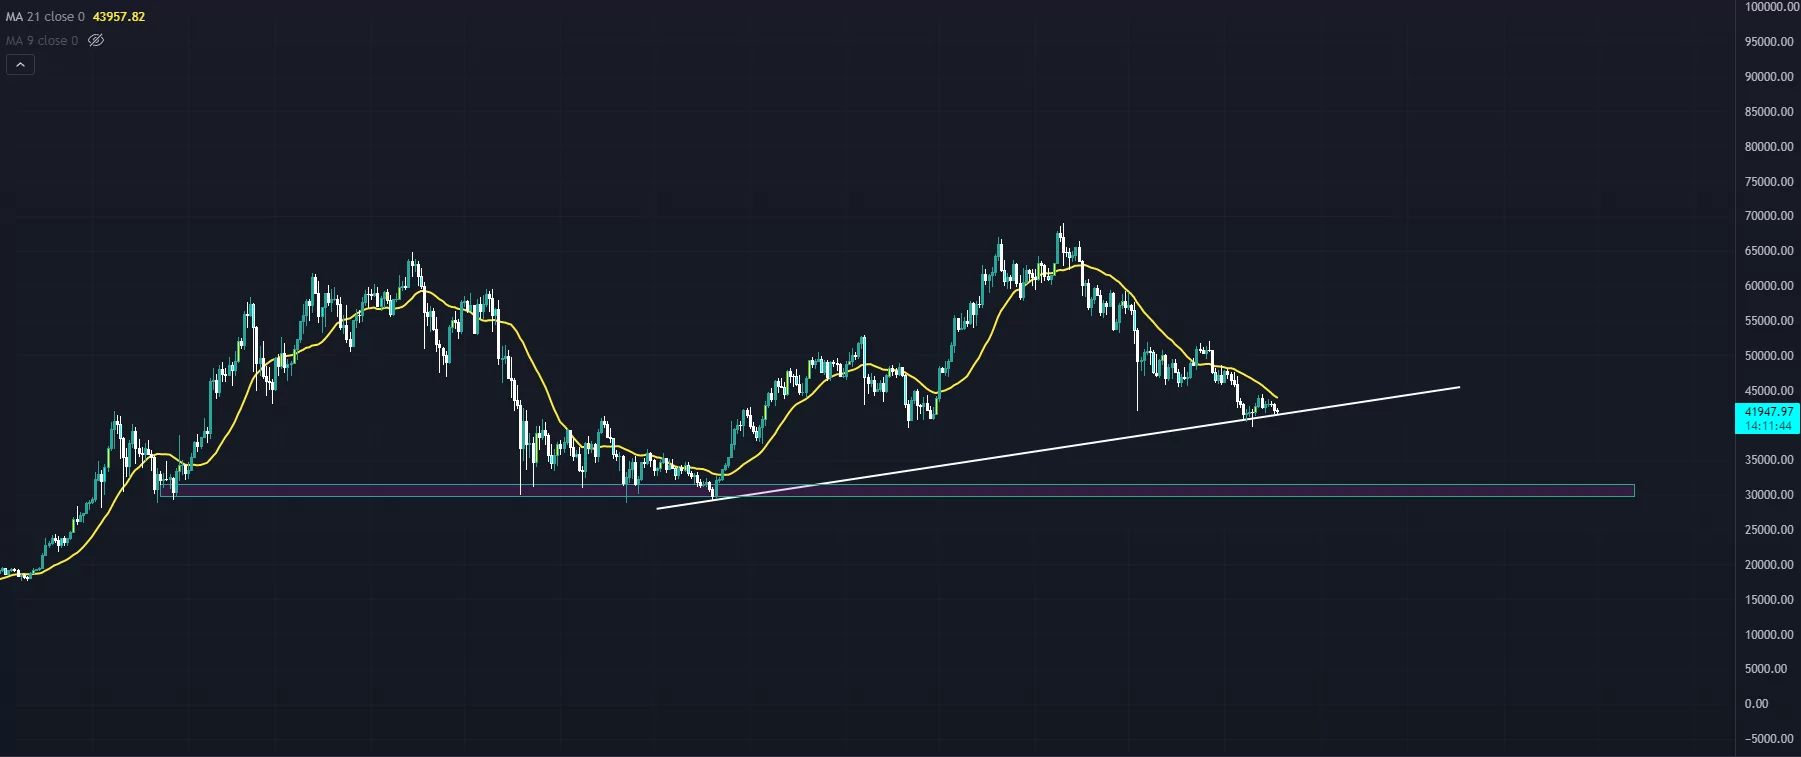Click the 50000.00 price axis label

1769,356
